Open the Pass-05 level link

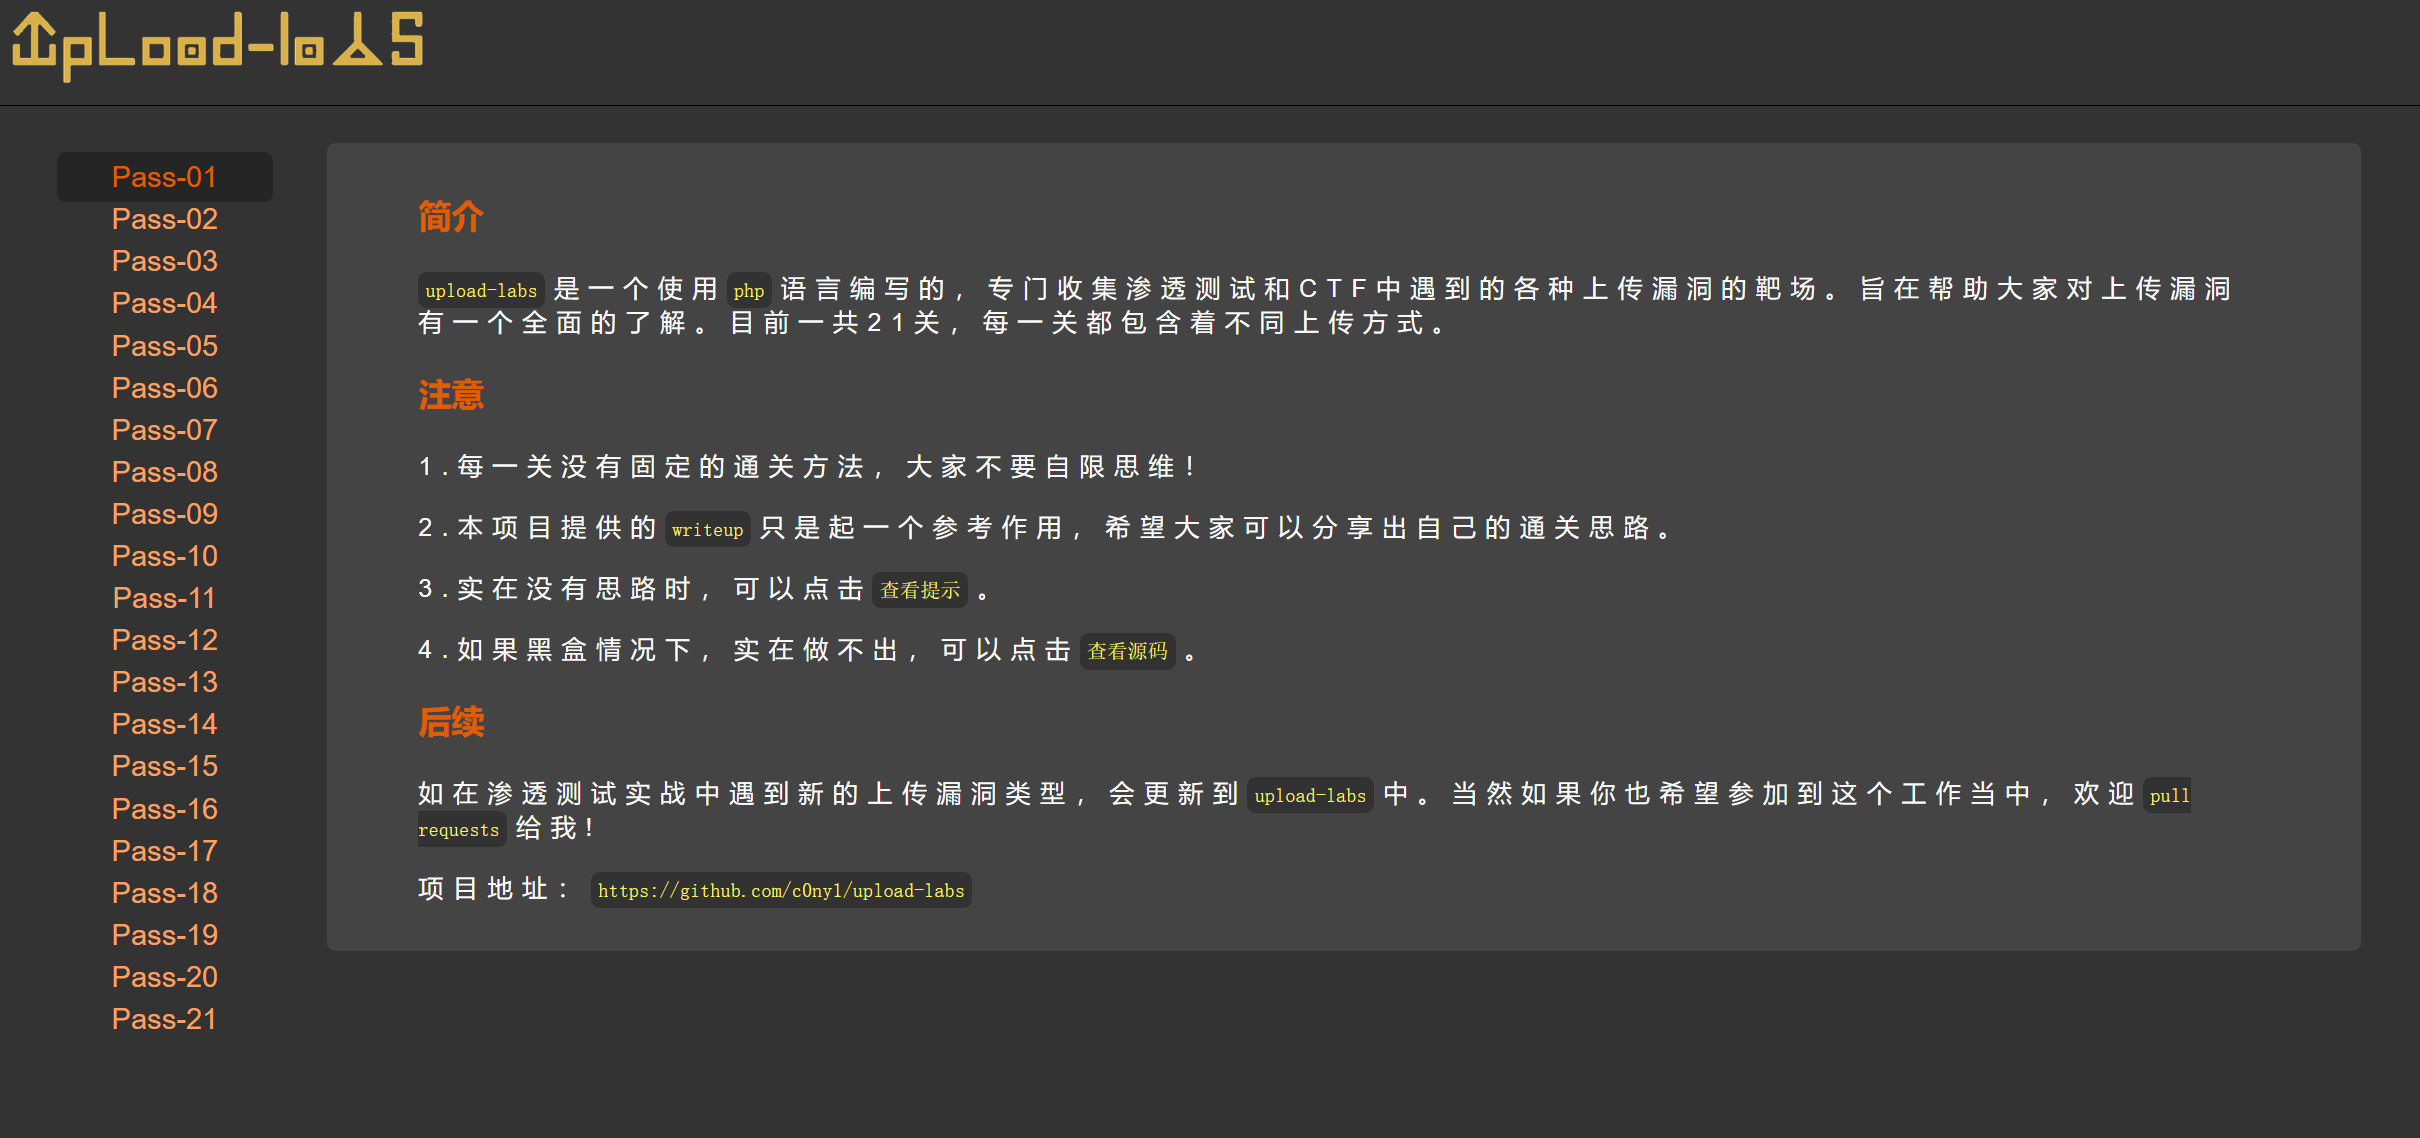164,346
